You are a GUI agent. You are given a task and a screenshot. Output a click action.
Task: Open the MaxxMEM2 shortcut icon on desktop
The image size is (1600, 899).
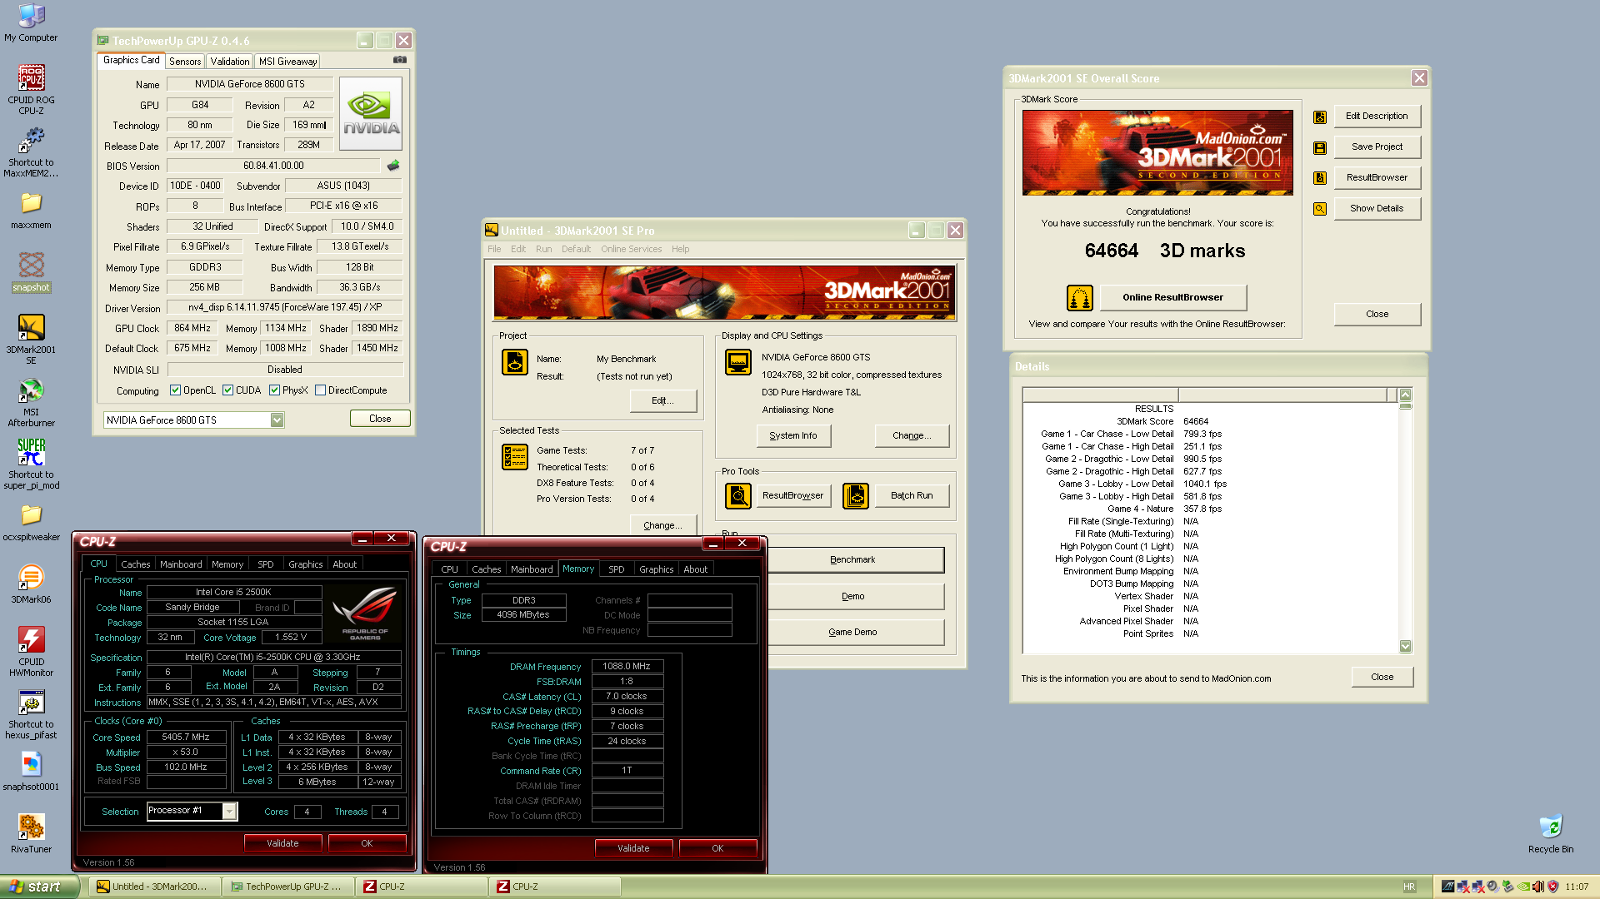coord(31,140)
